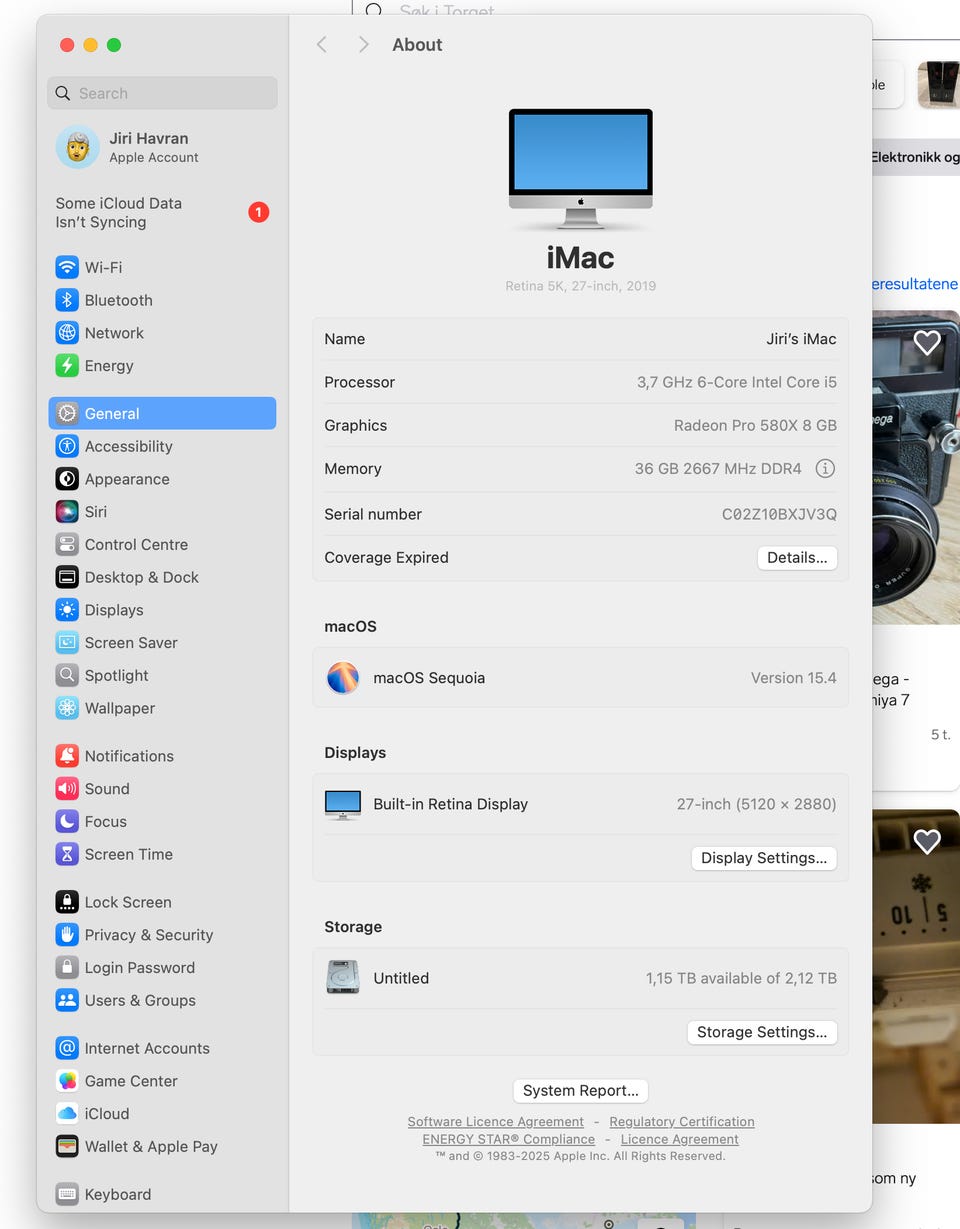This screenshot has width=960, height=1229.
Task: Click serial number C02Z10BXJV3Q
Action: pyautogui.click(x=779, y=514)
